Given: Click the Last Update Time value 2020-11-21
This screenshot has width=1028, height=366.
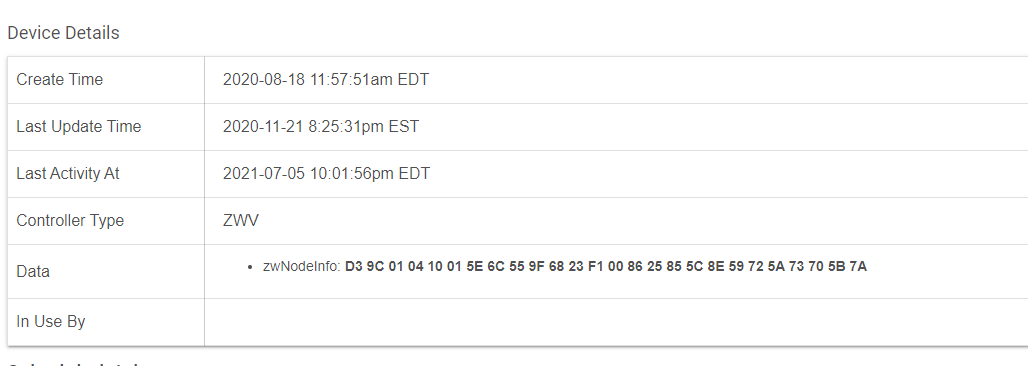Looking at the screenshot, I should [261, 127].
